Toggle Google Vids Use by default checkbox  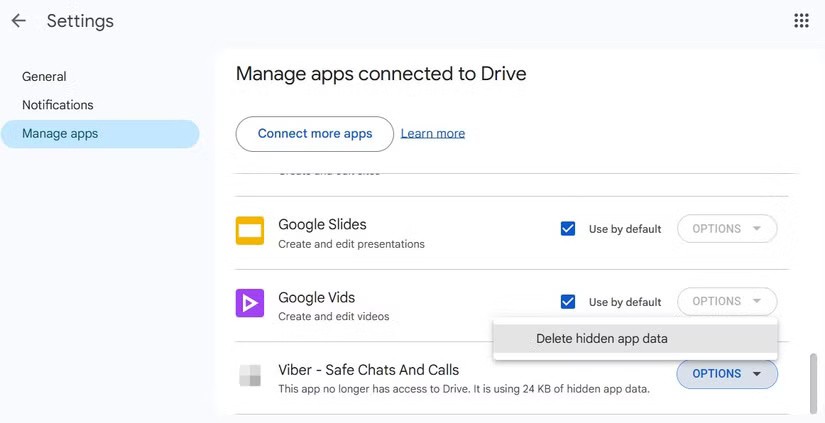568,301
